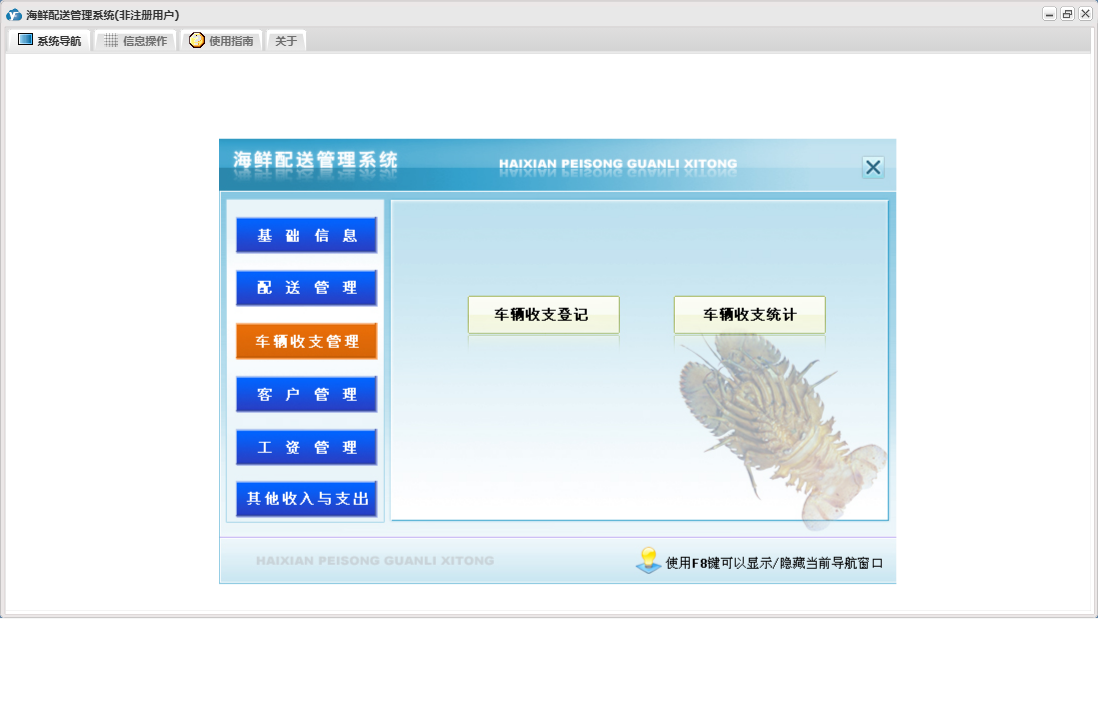The height and width of the screenshot is (716, 1098).
Task: Minimize the application window
Action: point(1049,14)
